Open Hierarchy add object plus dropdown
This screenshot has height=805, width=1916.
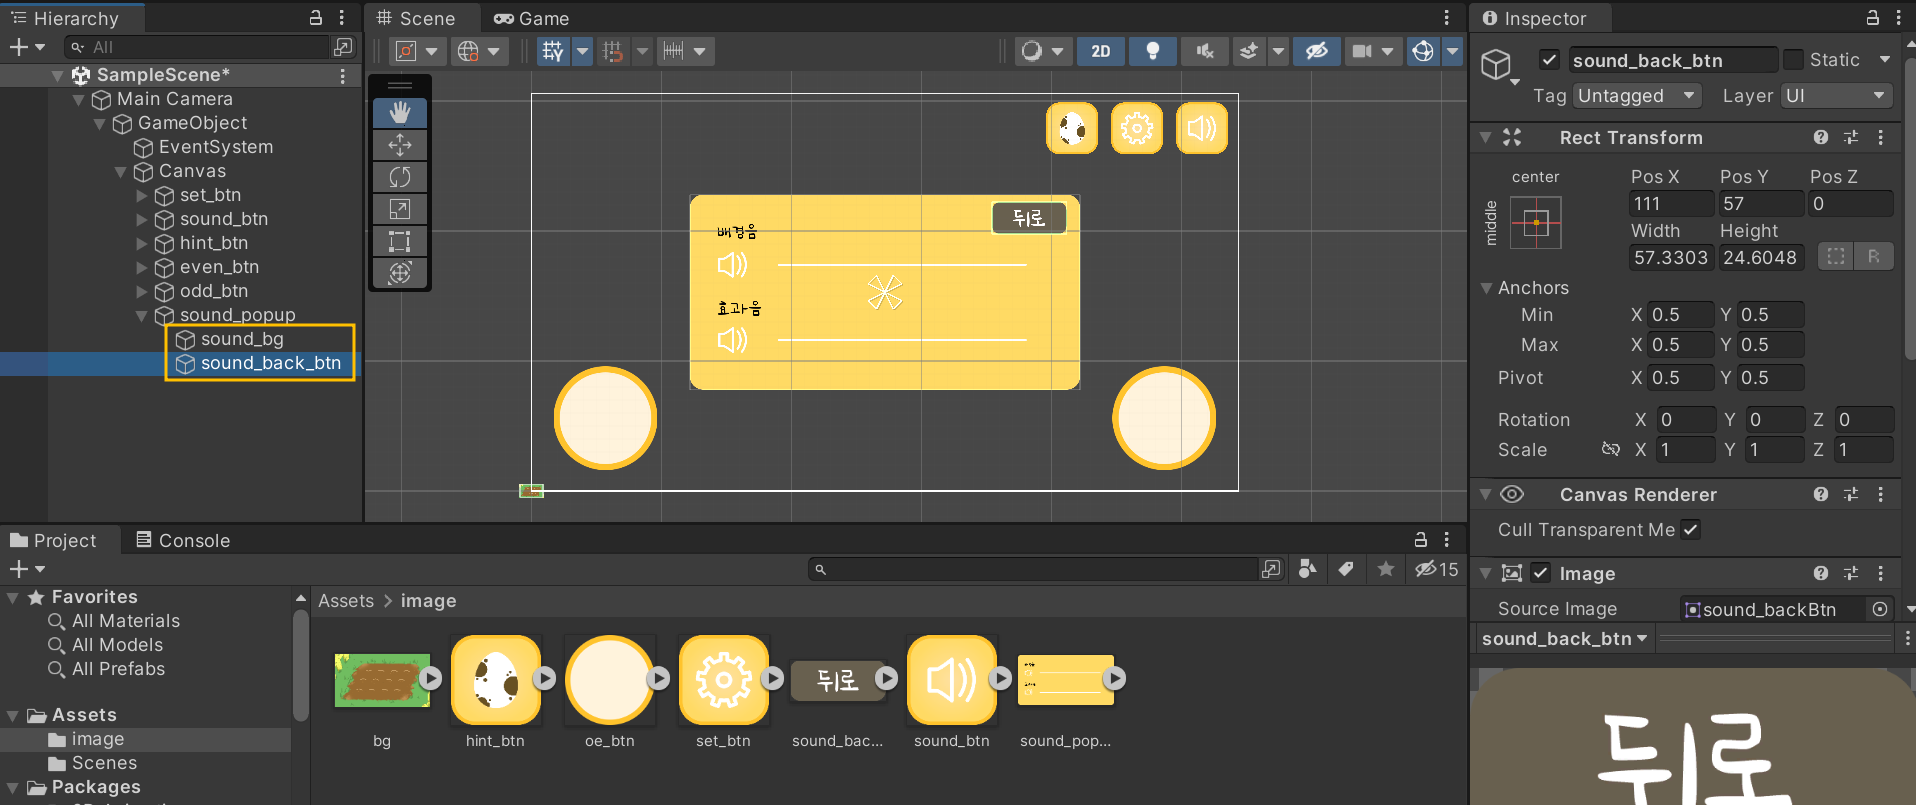[x=27, y=47]
